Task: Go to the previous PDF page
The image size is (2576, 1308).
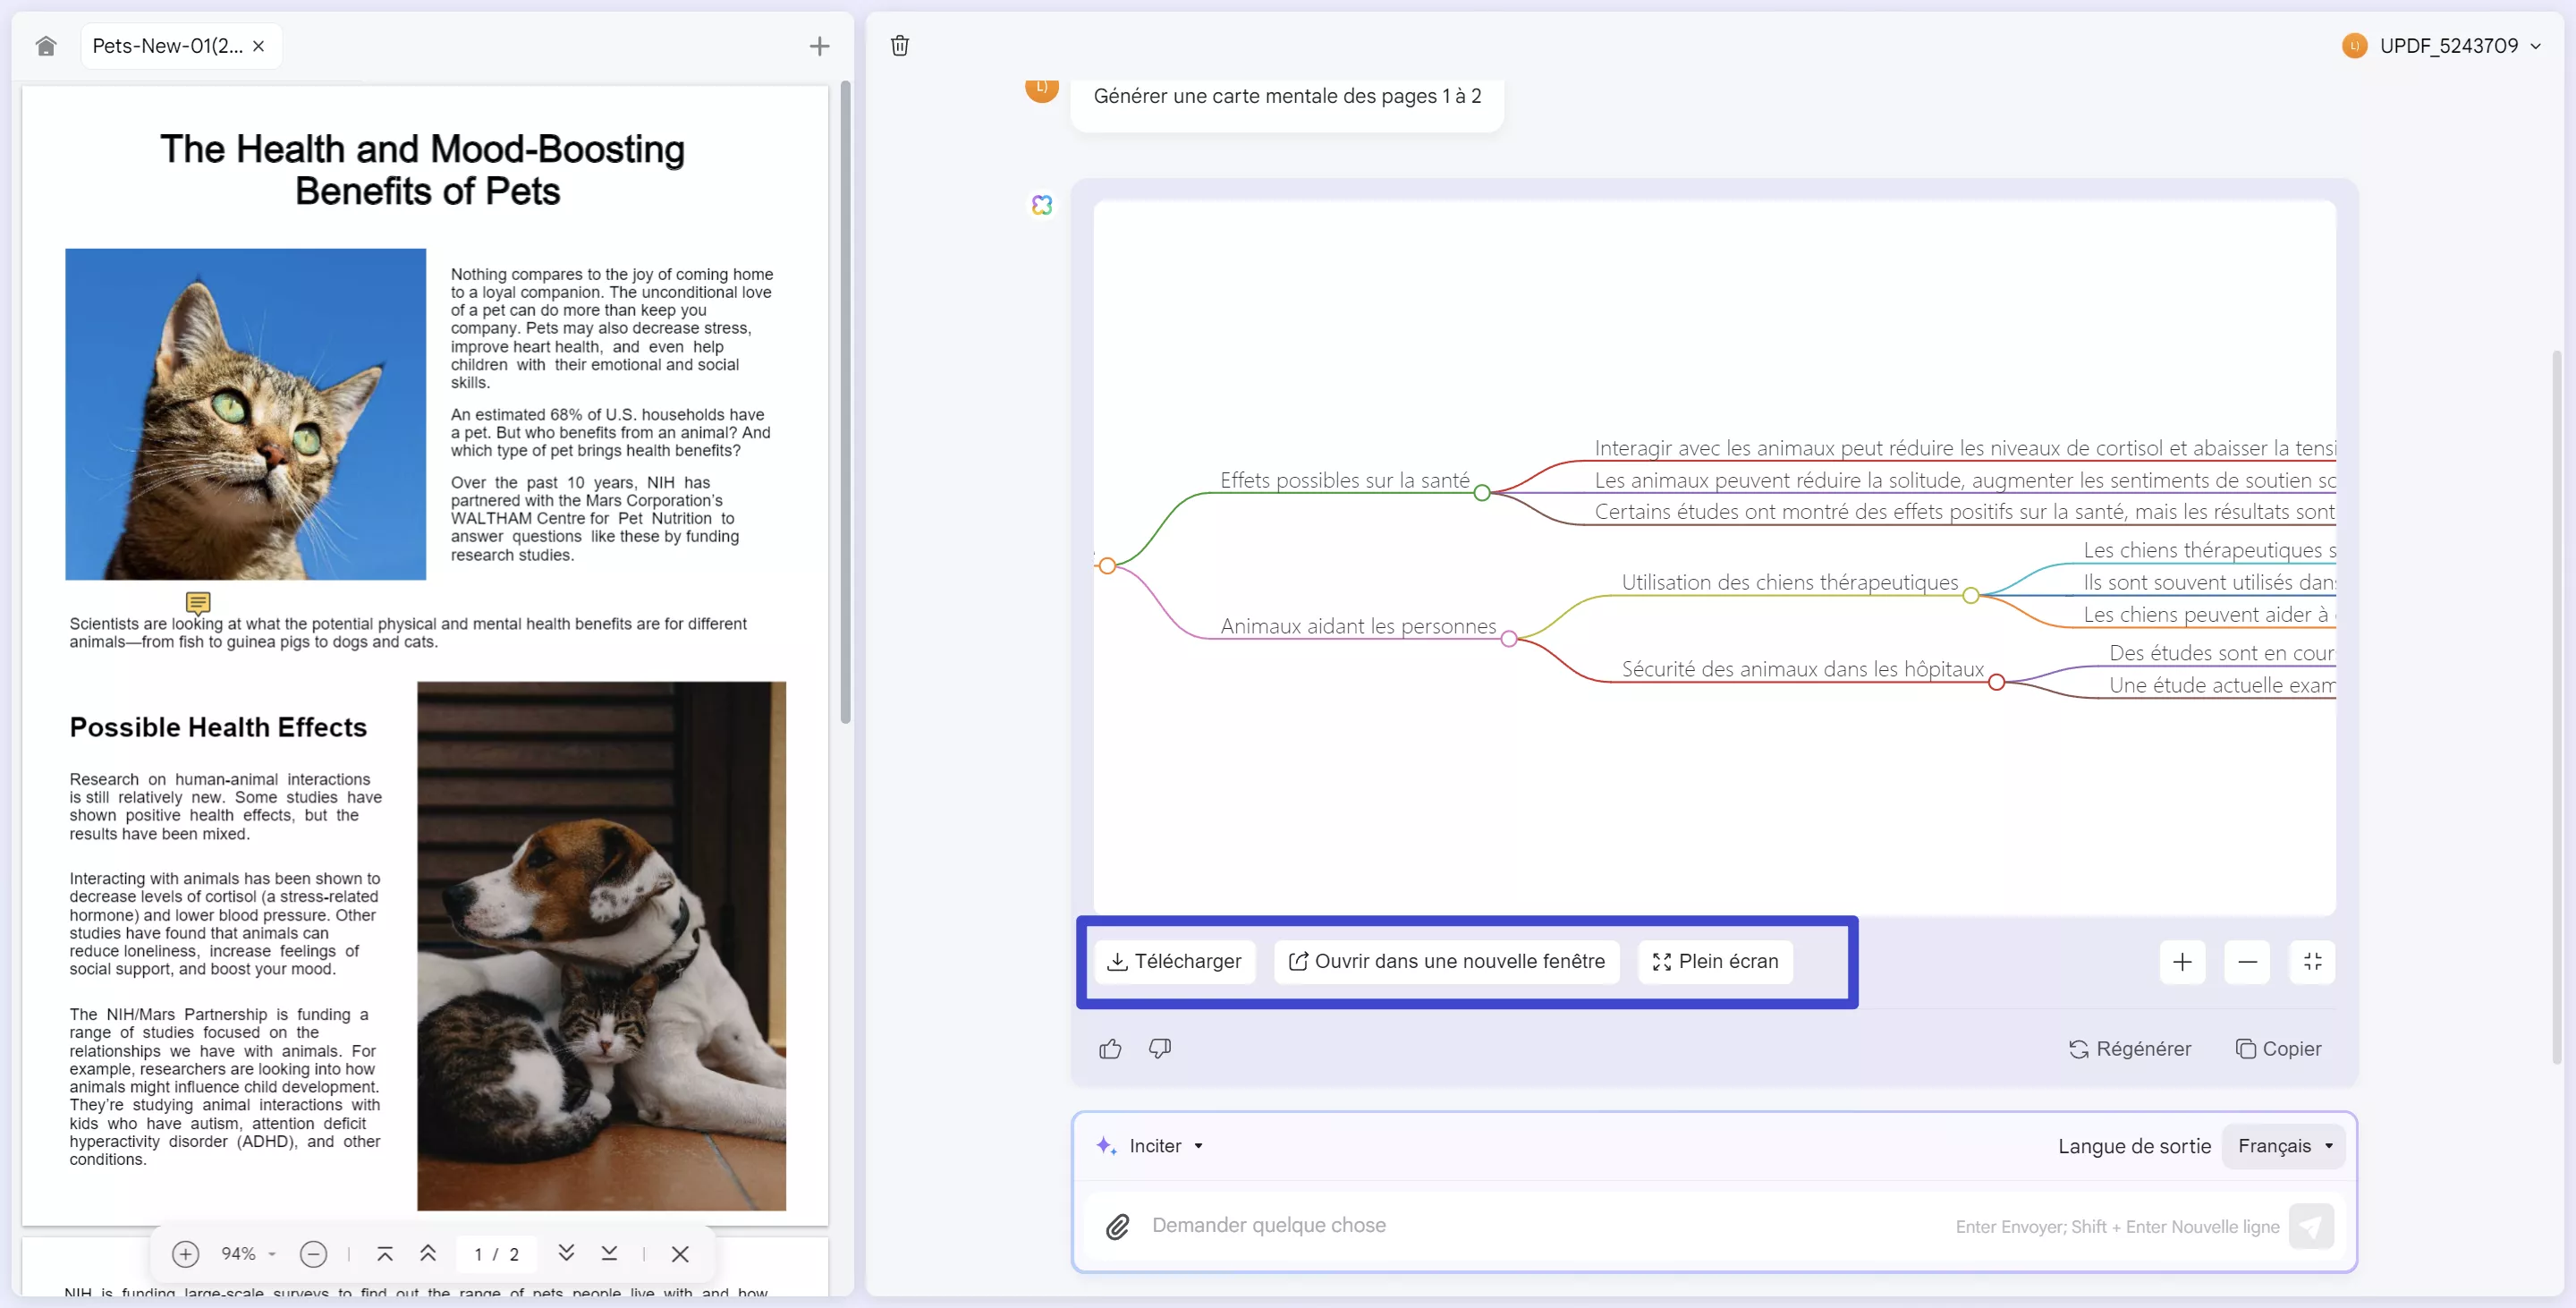Action: (x=428, y=1254)
